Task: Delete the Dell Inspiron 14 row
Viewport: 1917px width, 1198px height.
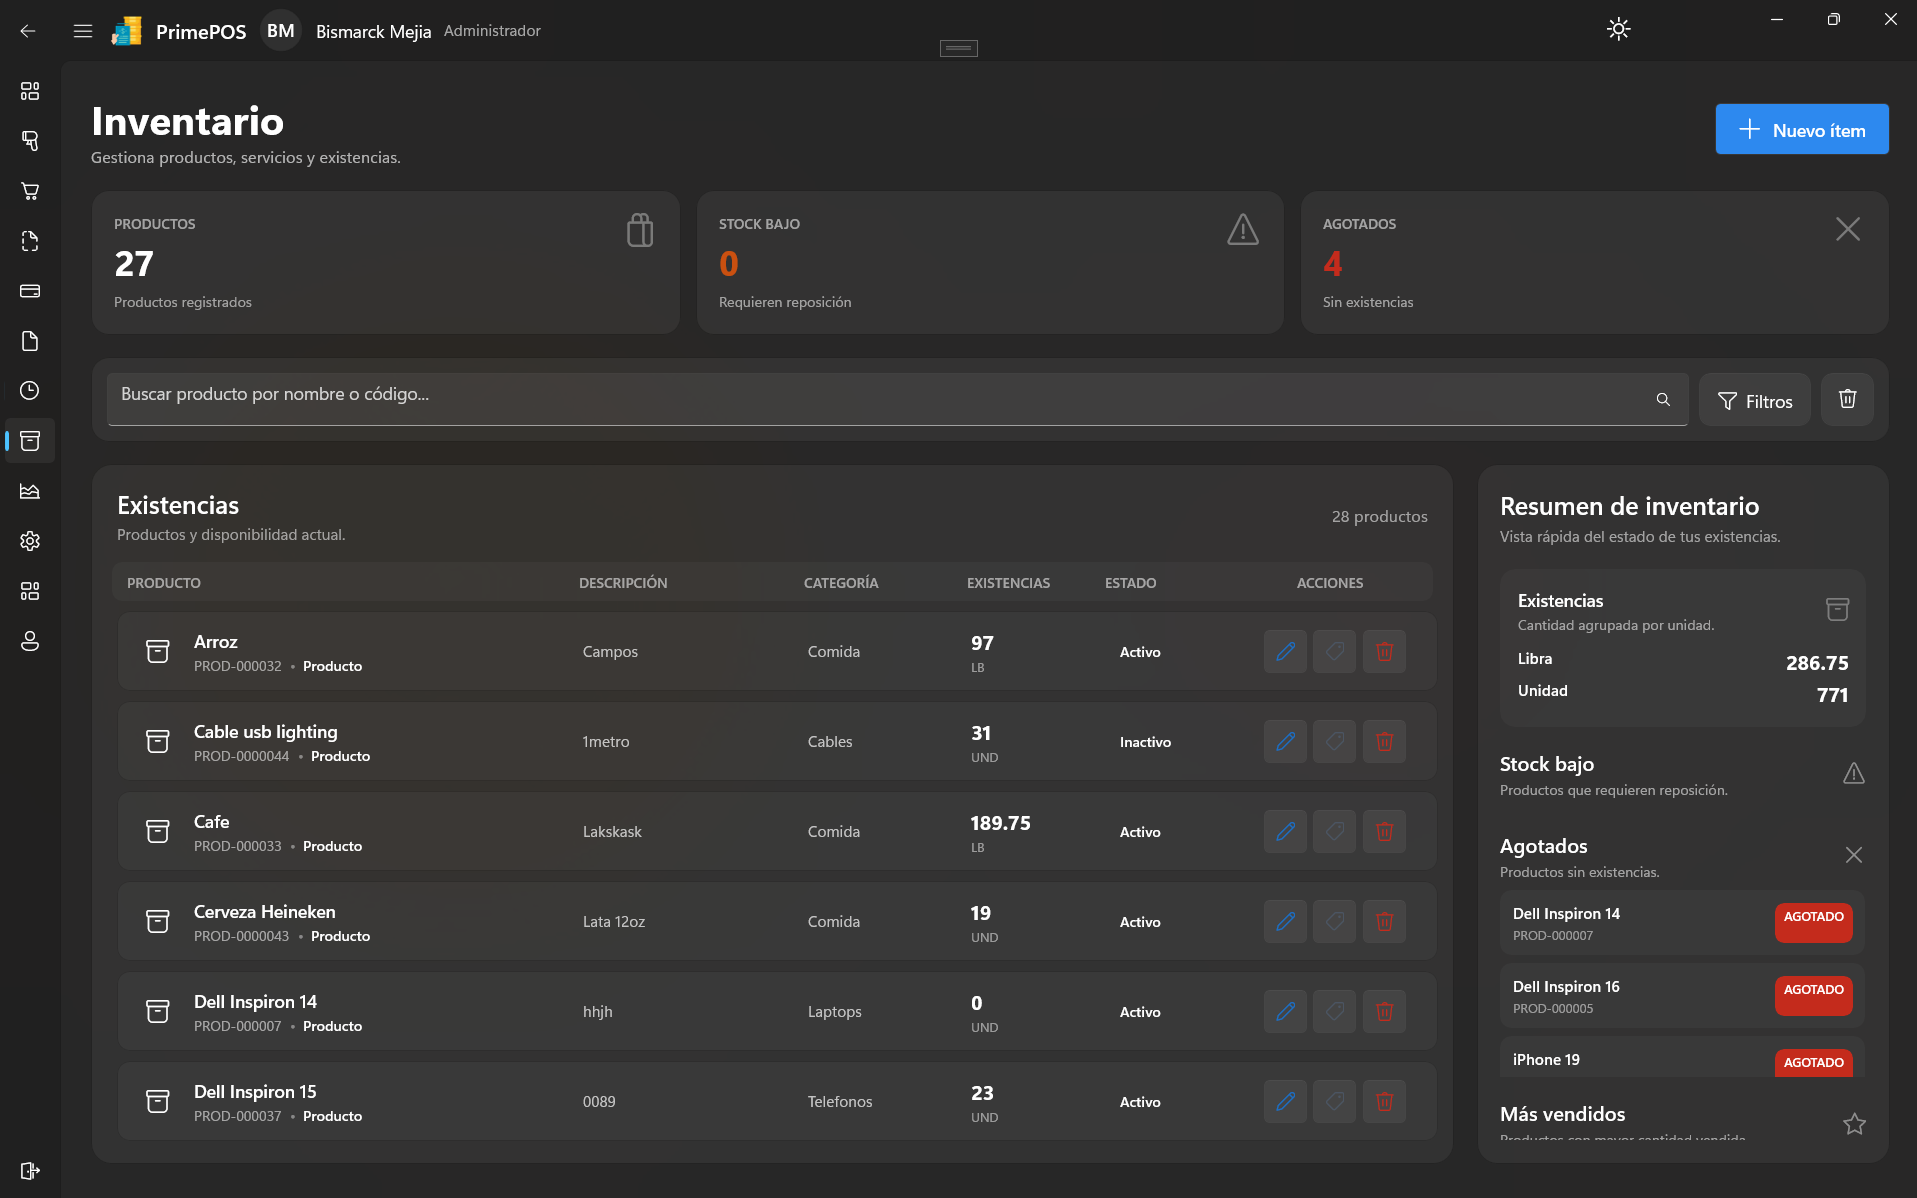Action: (1384, 1011)
